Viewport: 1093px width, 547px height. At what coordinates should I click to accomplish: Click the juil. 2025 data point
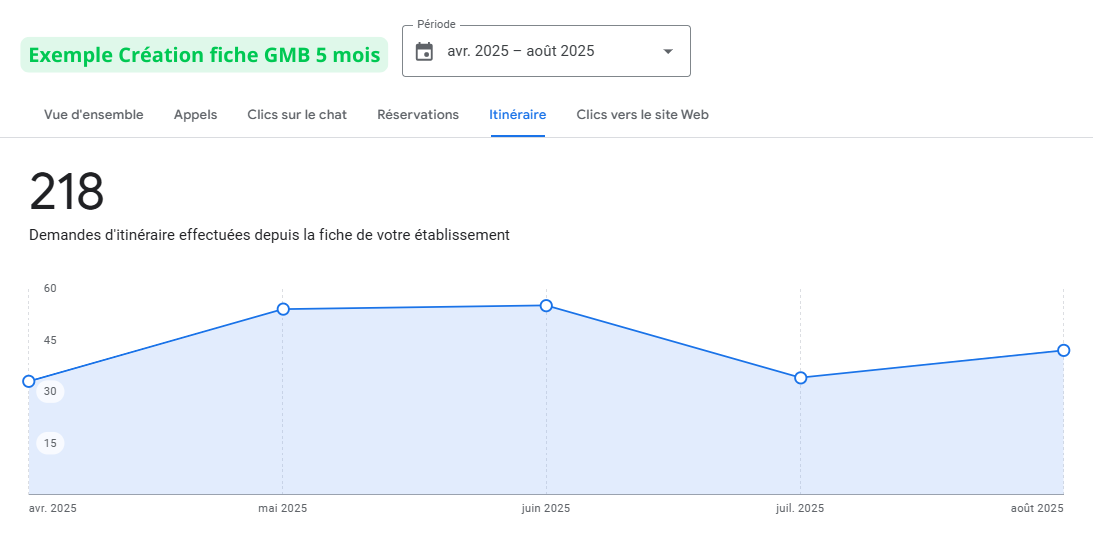[x=800, y=377]
